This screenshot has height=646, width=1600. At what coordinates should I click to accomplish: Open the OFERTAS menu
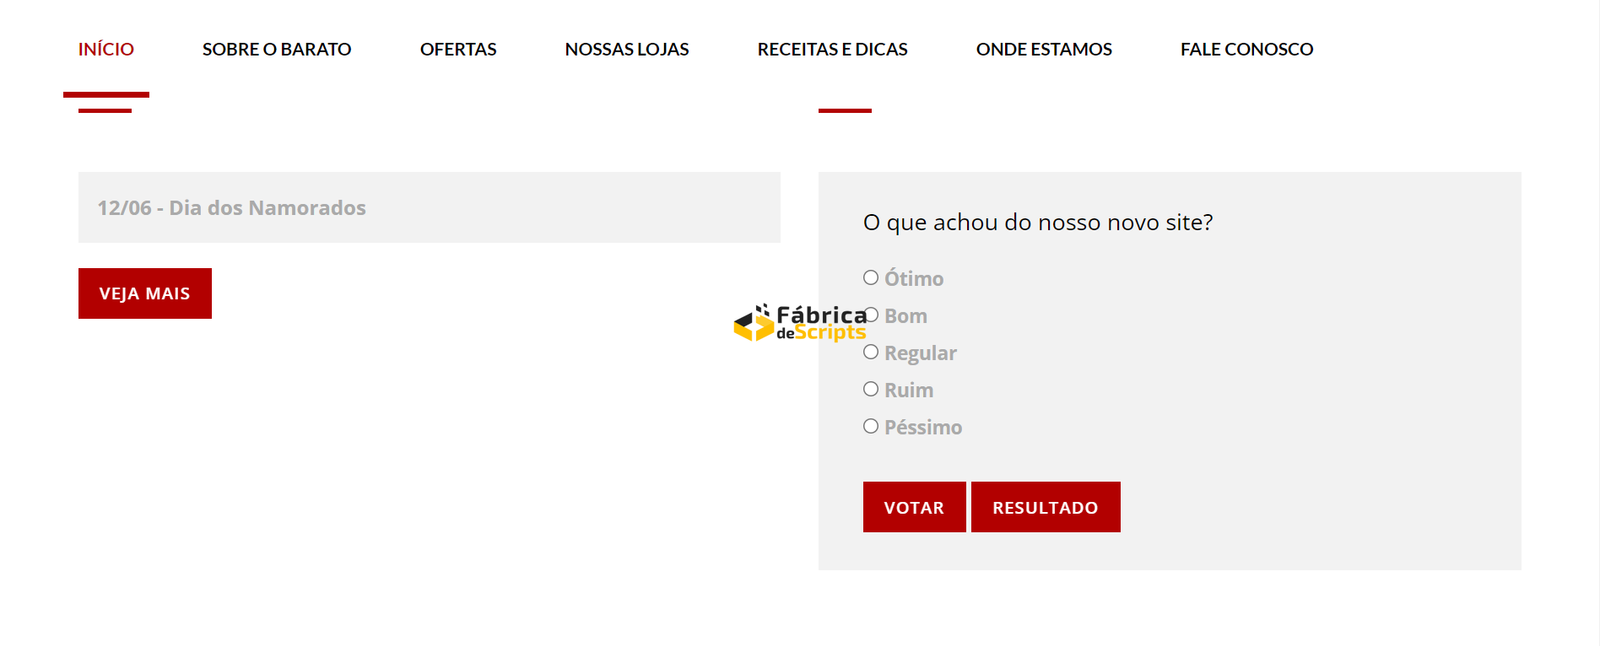coord(458,49)
